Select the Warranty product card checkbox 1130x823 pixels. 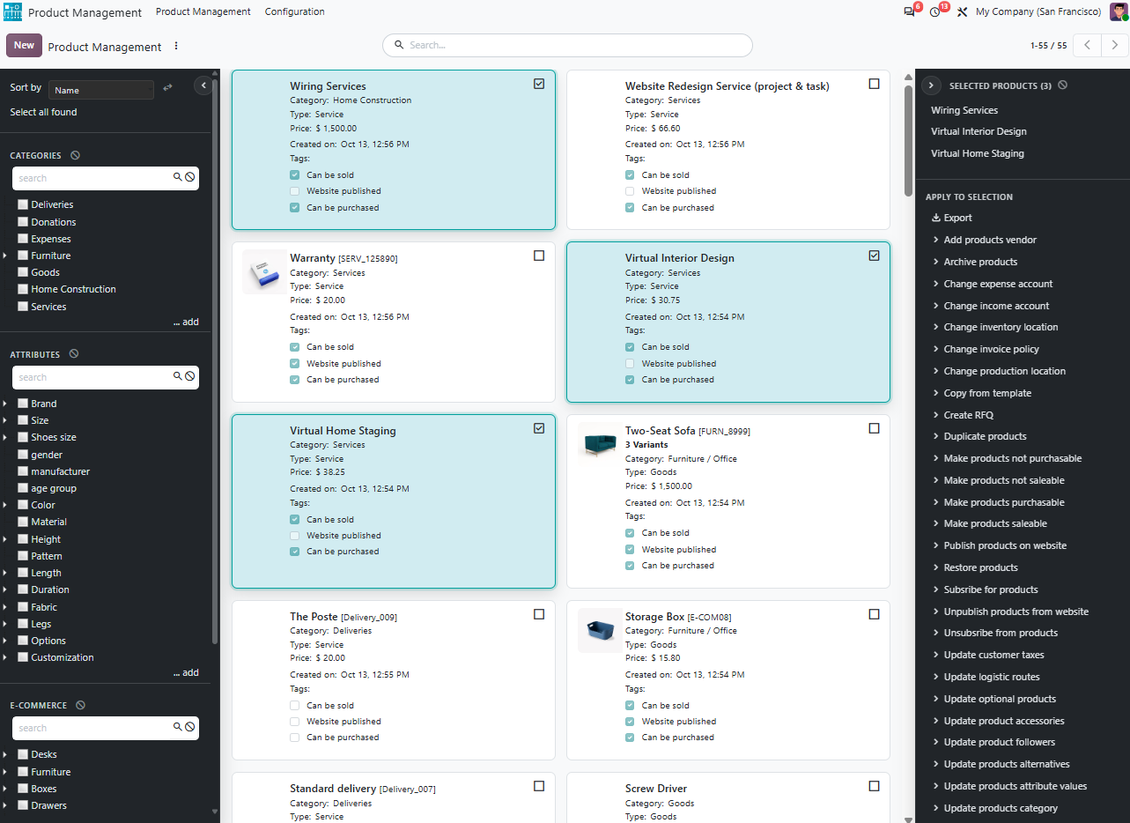tap(539, 256)
